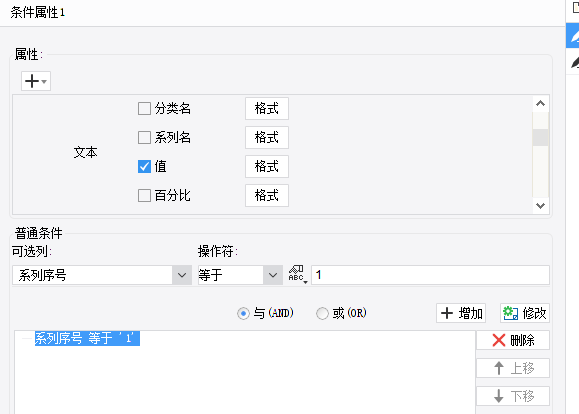Open 格式 for 系列名

(x=267, y=137)
